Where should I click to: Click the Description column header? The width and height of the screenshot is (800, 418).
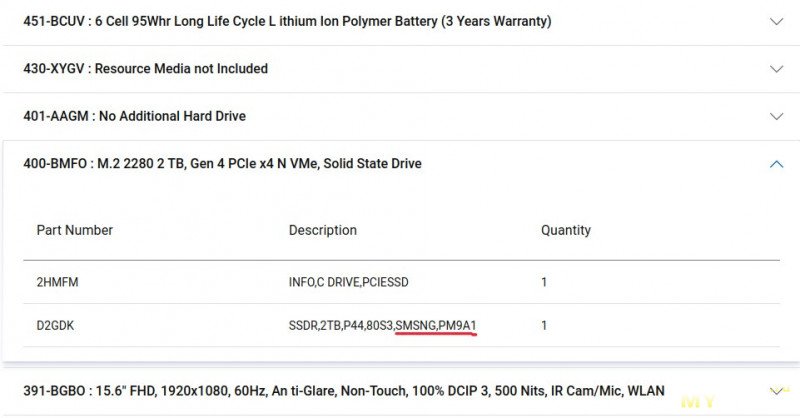(x=323, y=230)
